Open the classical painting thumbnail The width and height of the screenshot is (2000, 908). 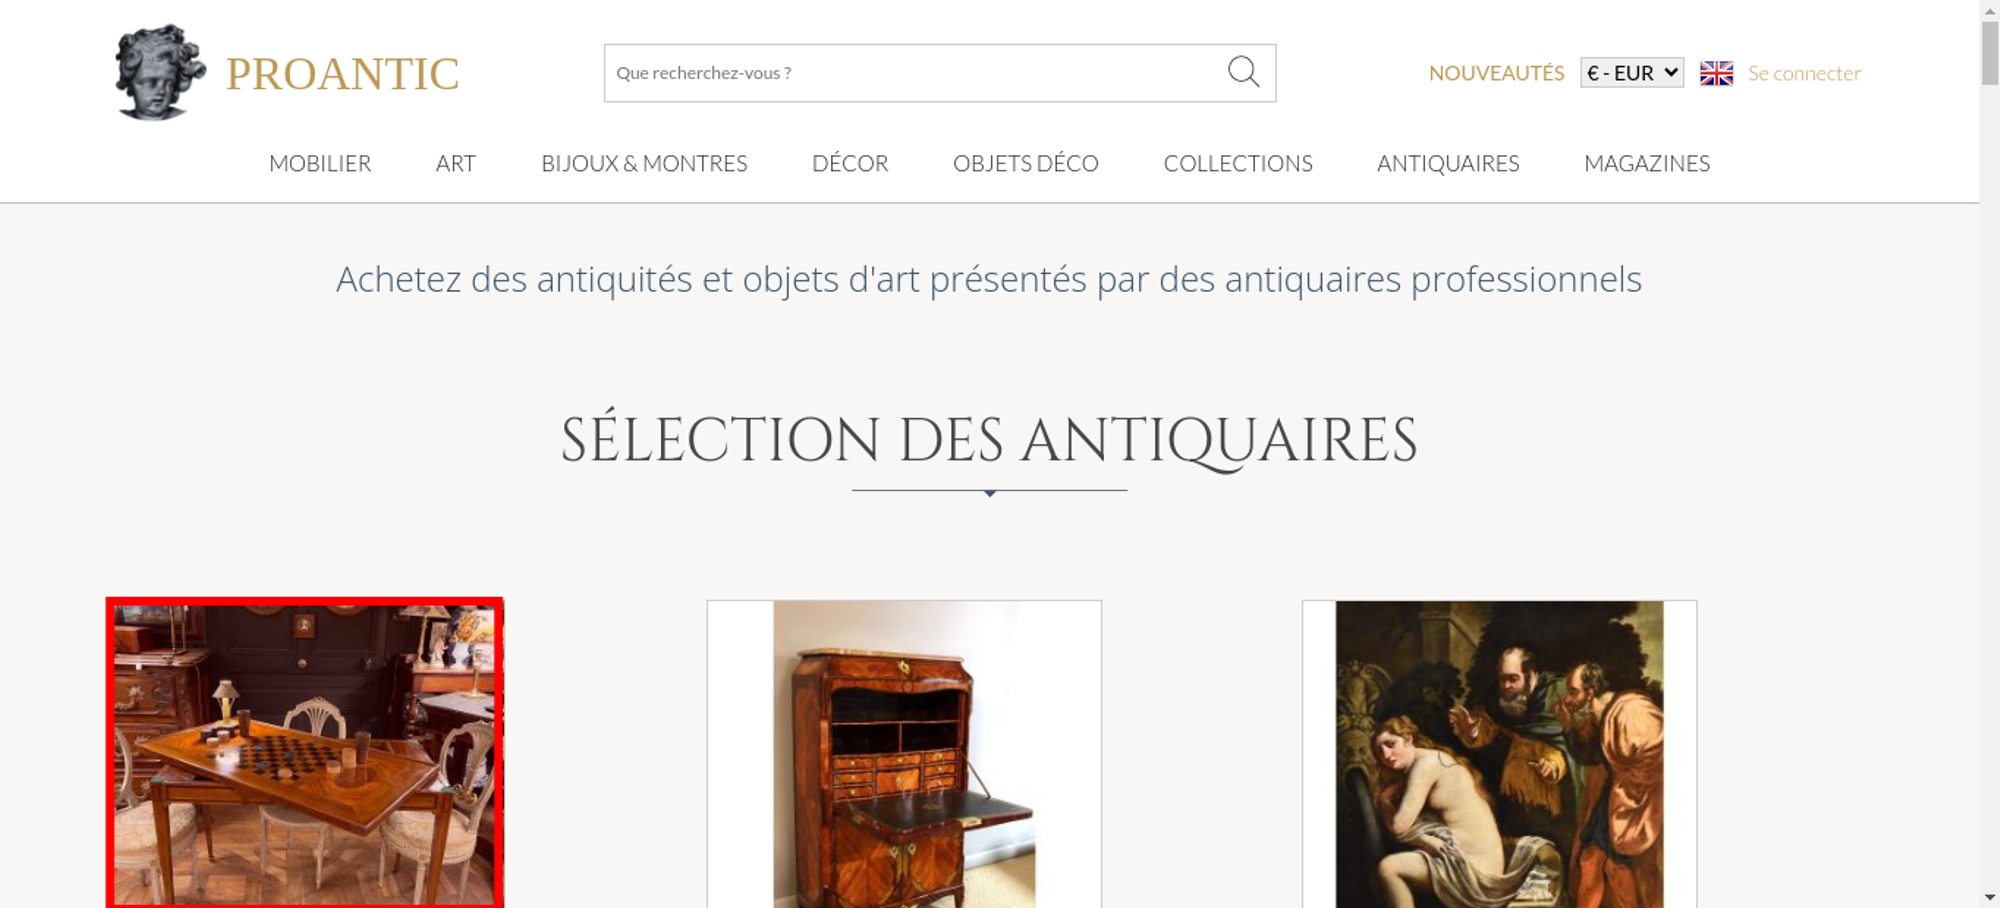click(x=1499, y=754)
